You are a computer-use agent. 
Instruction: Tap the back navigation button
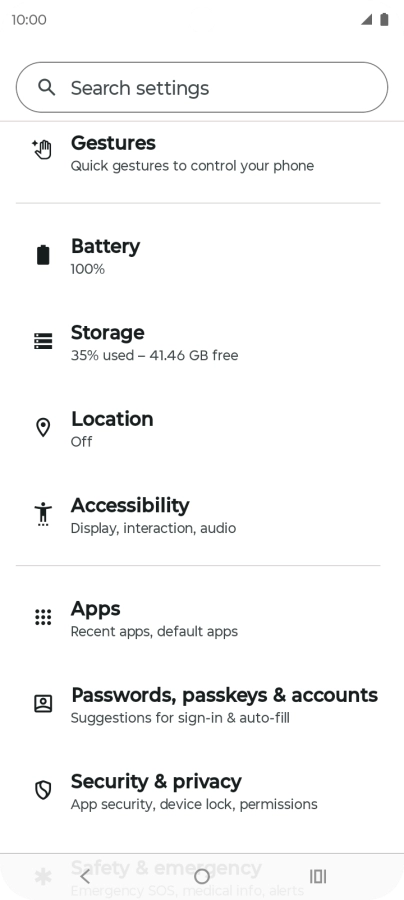tap(85, 876)
